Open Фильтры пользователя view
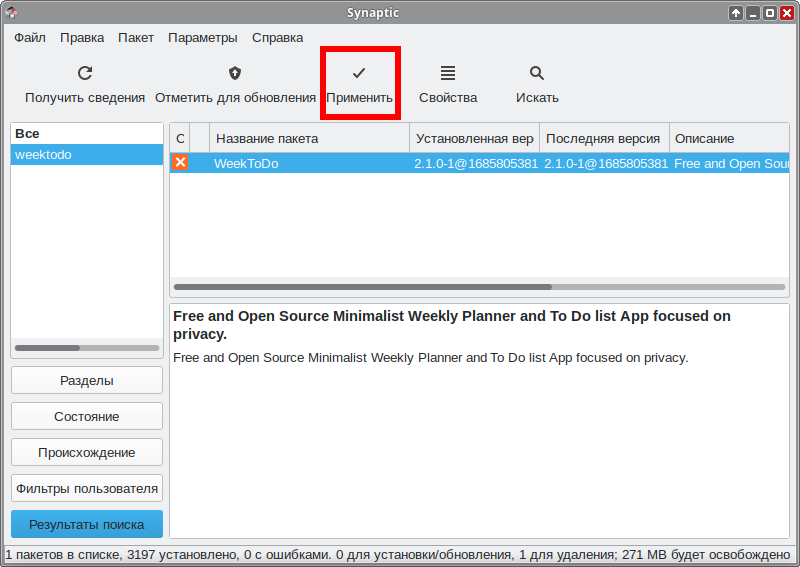The width and height of the screenshot is (800, 567). pyautogui.click(x=87, y=488)
